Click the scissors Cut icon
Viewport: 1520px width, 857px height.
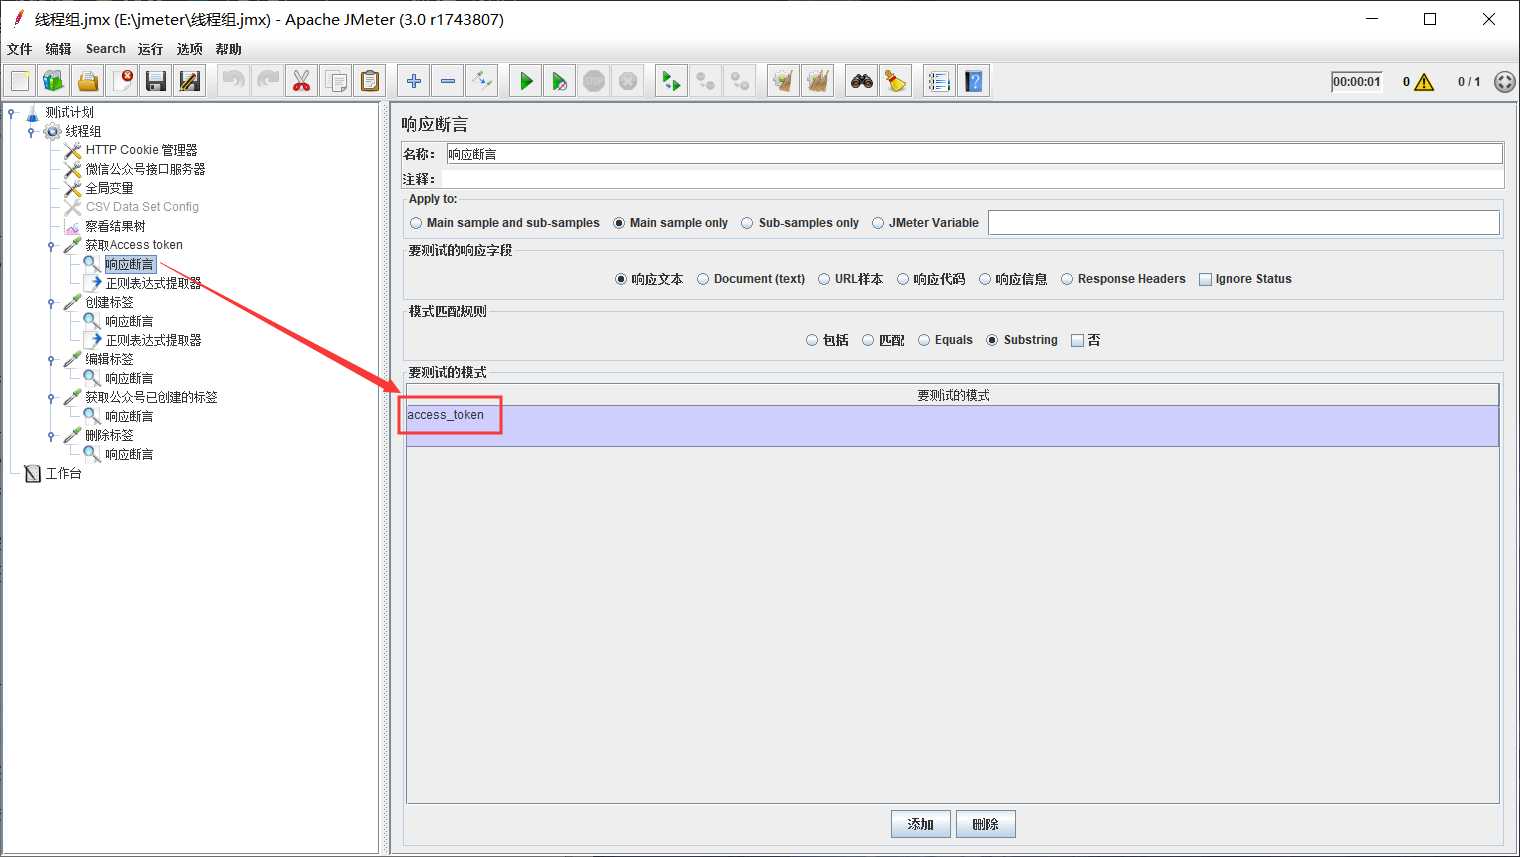coord(301,81)
